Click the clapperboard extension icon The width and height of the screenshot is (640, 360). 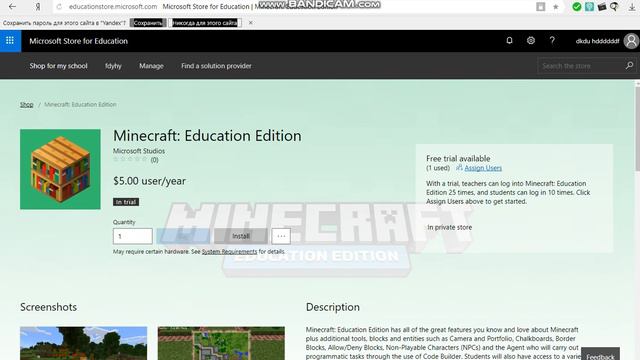602,7
